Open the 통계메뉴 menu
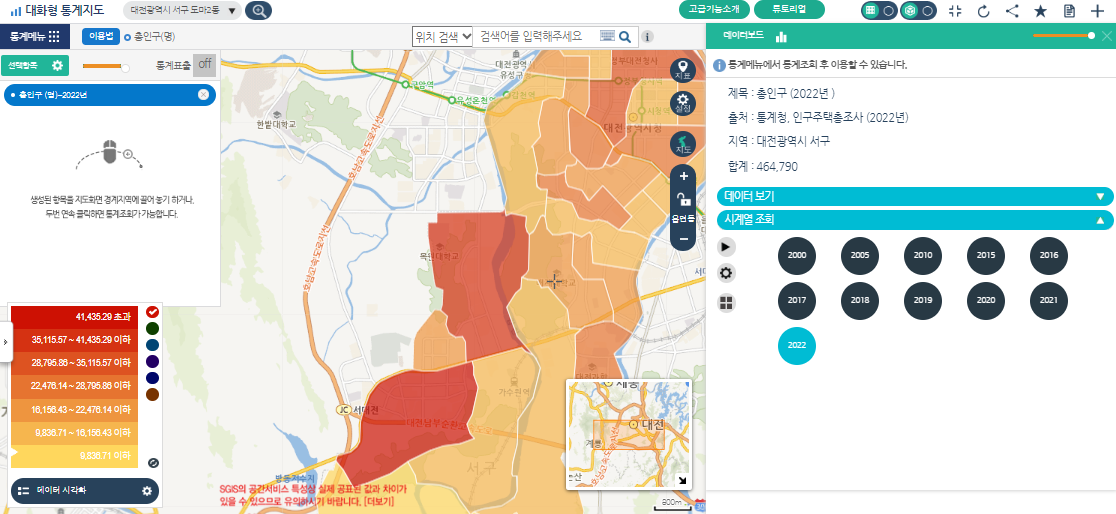The width and height of the screenshot is (1116, 514). point(35,36)
